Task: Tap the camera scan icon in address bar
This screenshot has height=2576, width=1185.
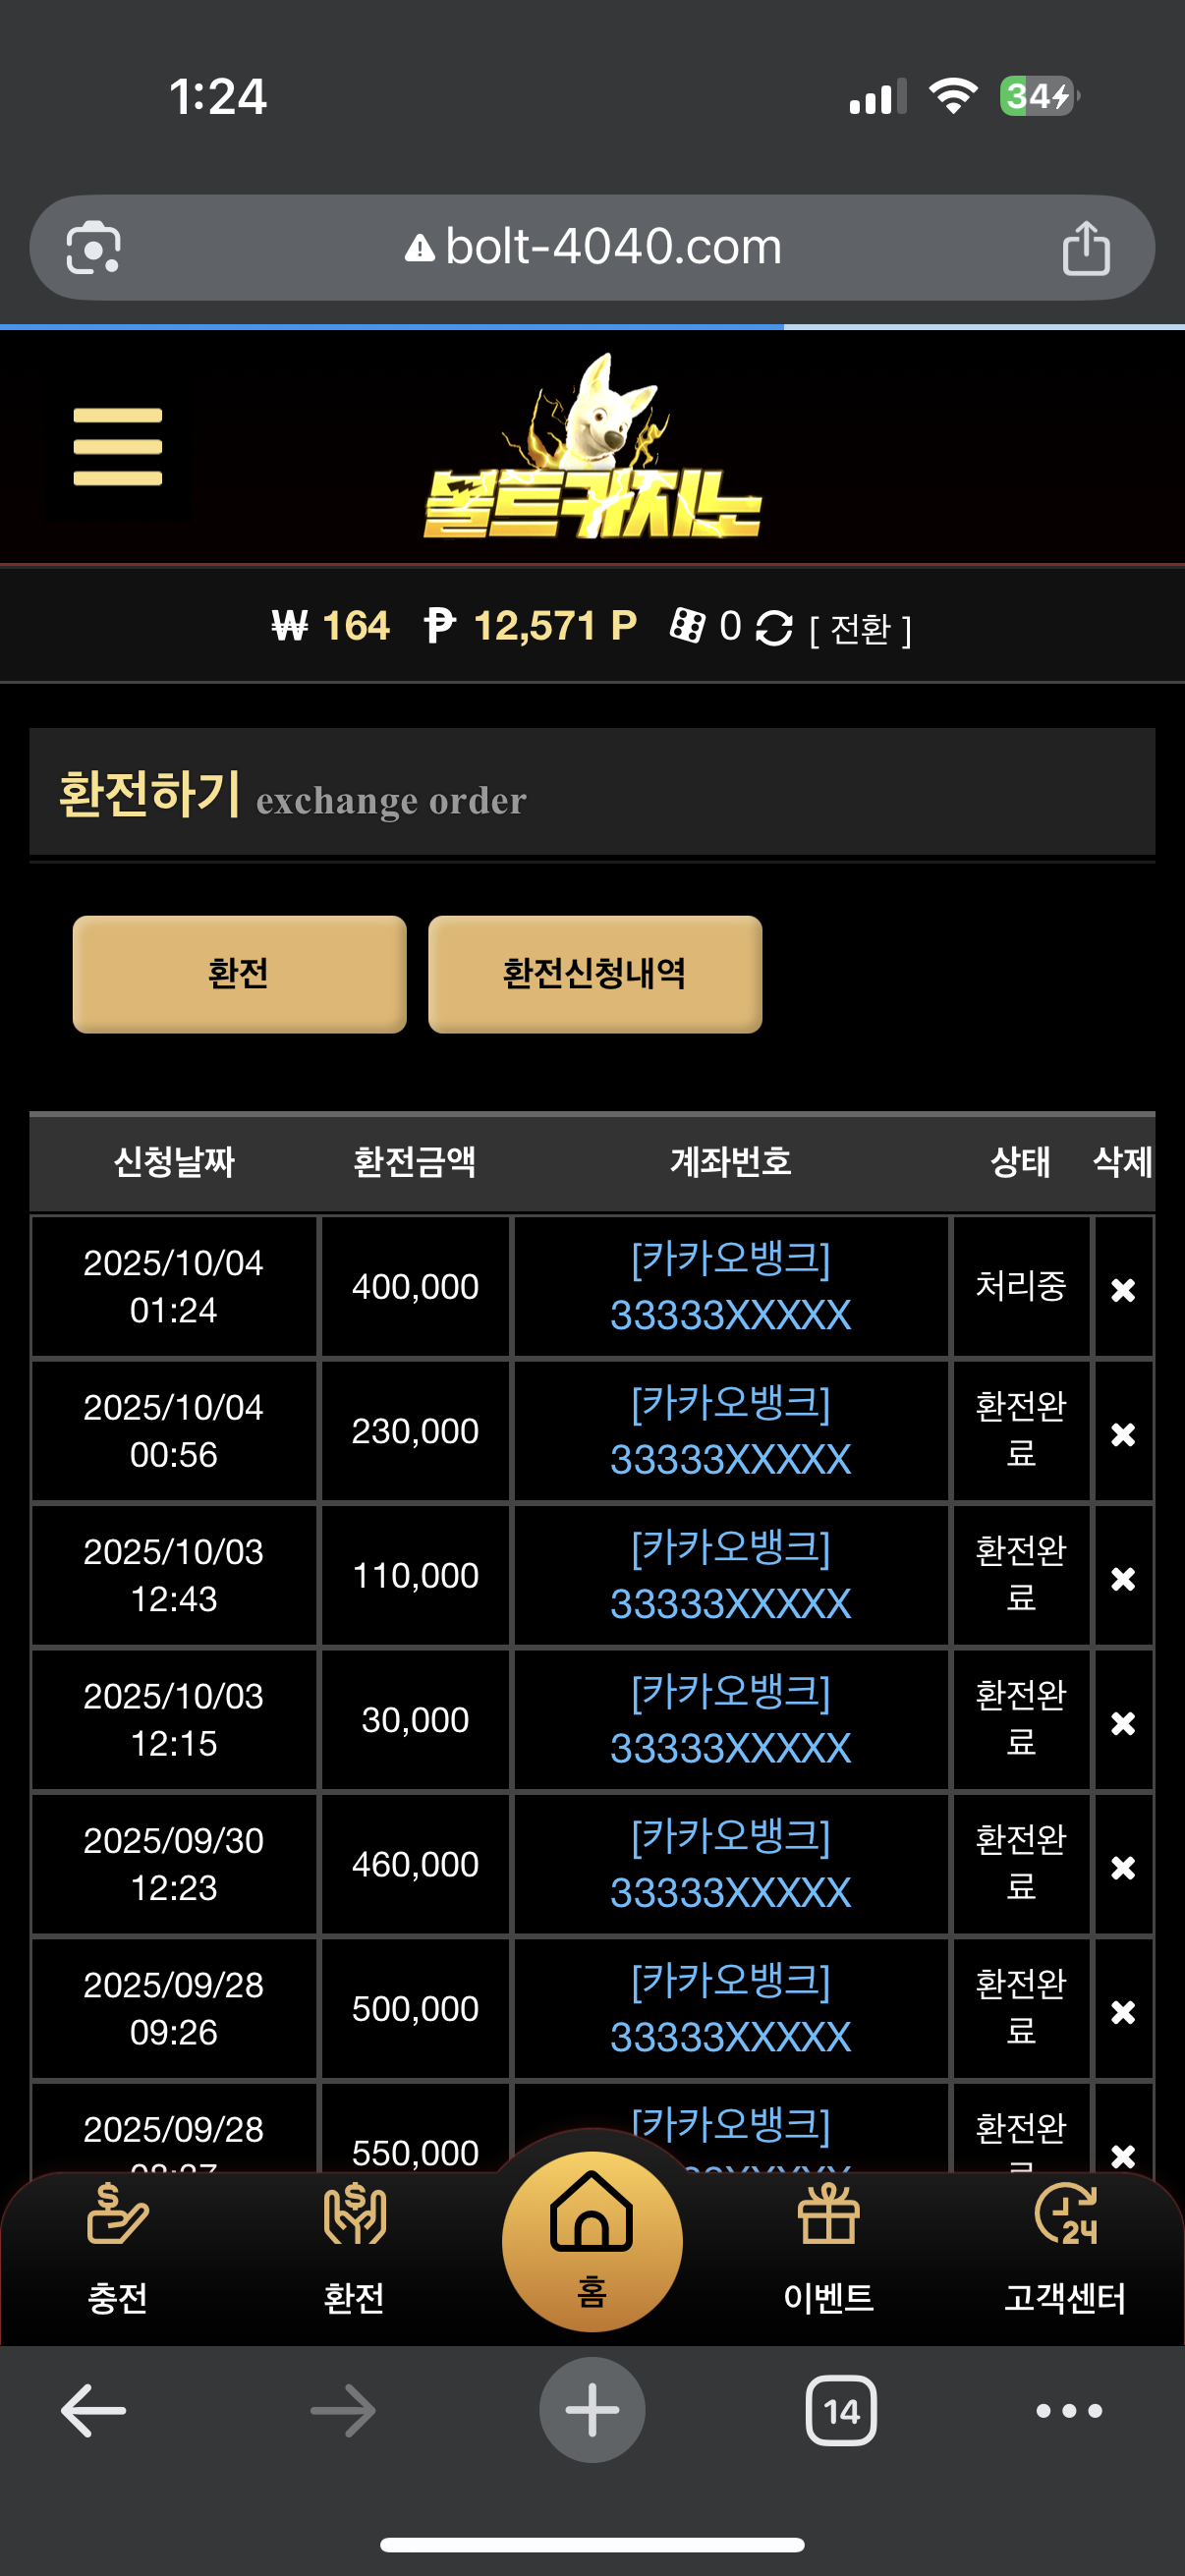Action: click(93, 248)
